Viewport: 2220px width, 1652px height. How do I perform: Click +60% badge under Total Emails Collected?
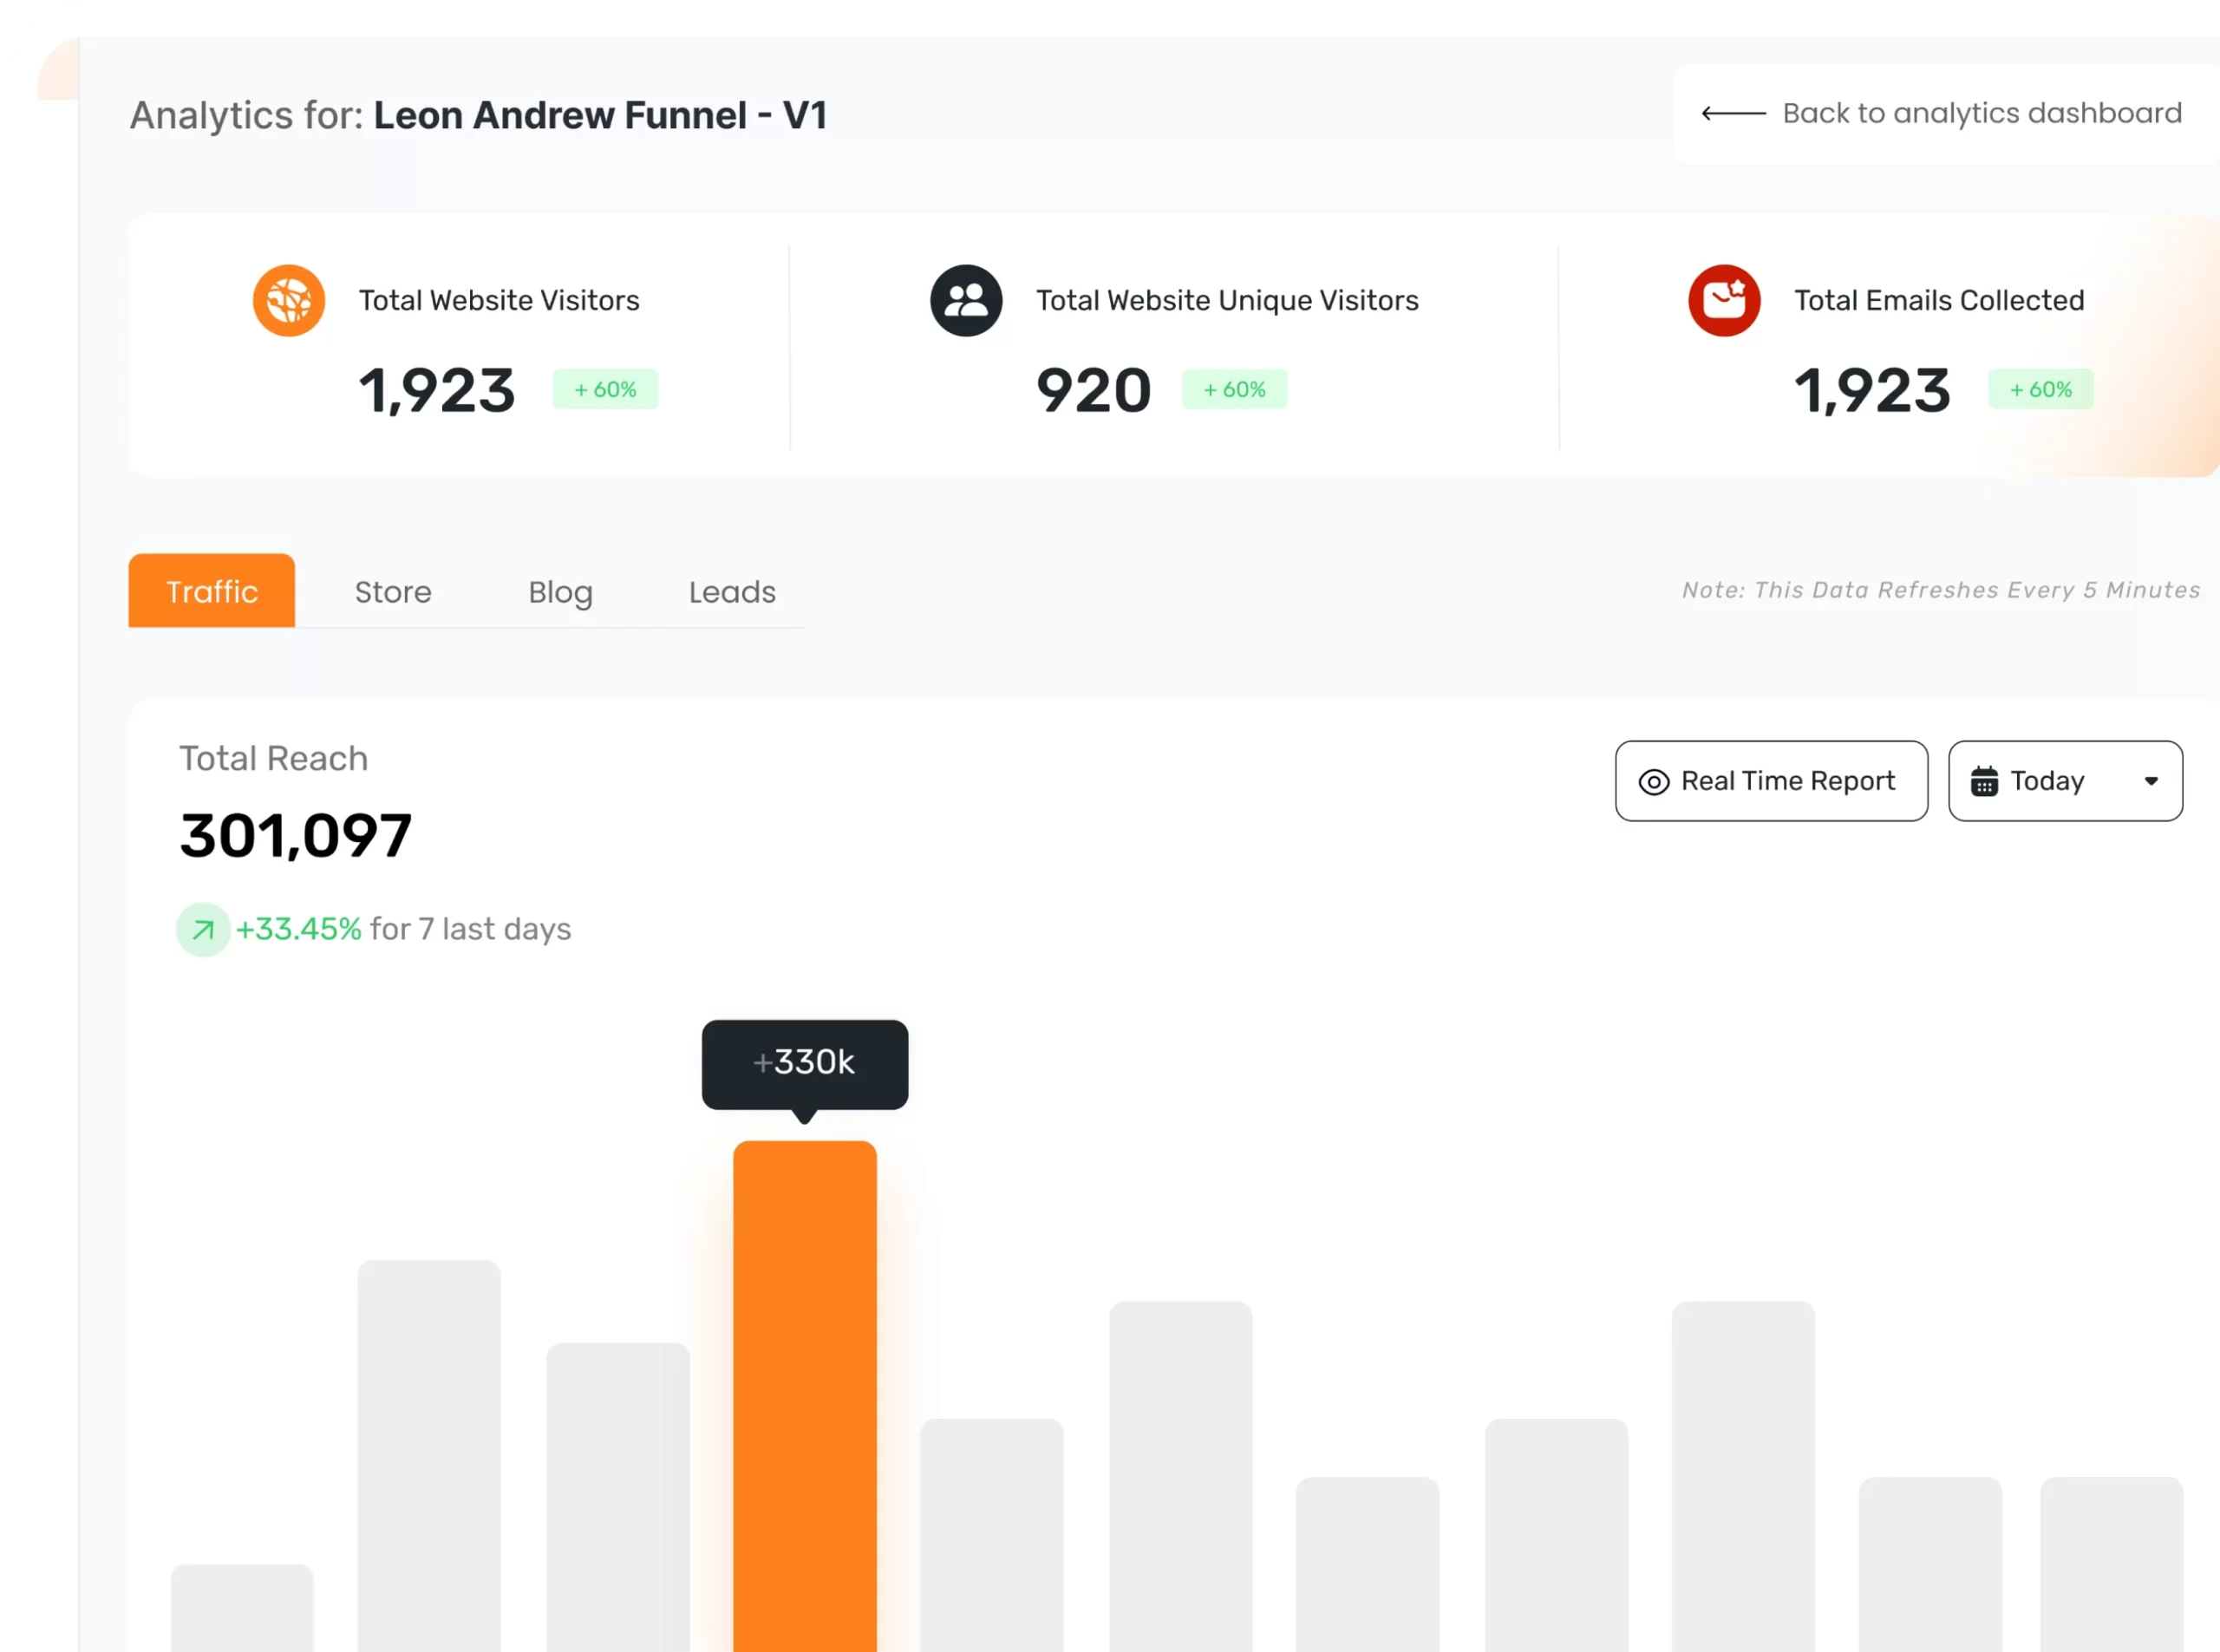coord(2040,389)
